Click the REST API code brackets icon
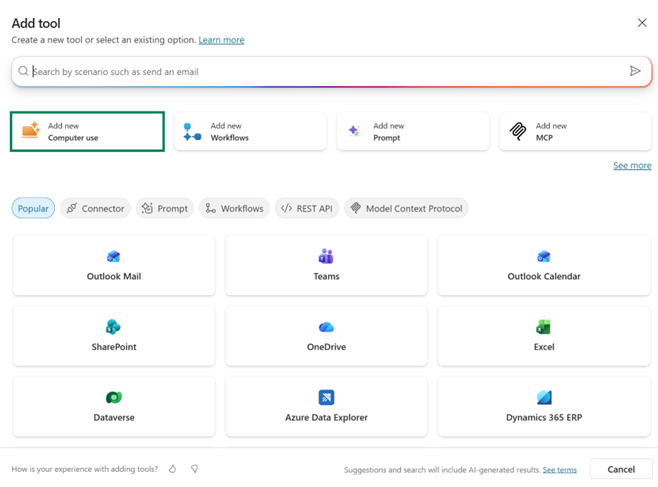This screenshot has height=487, width=658. coord(286,208)
